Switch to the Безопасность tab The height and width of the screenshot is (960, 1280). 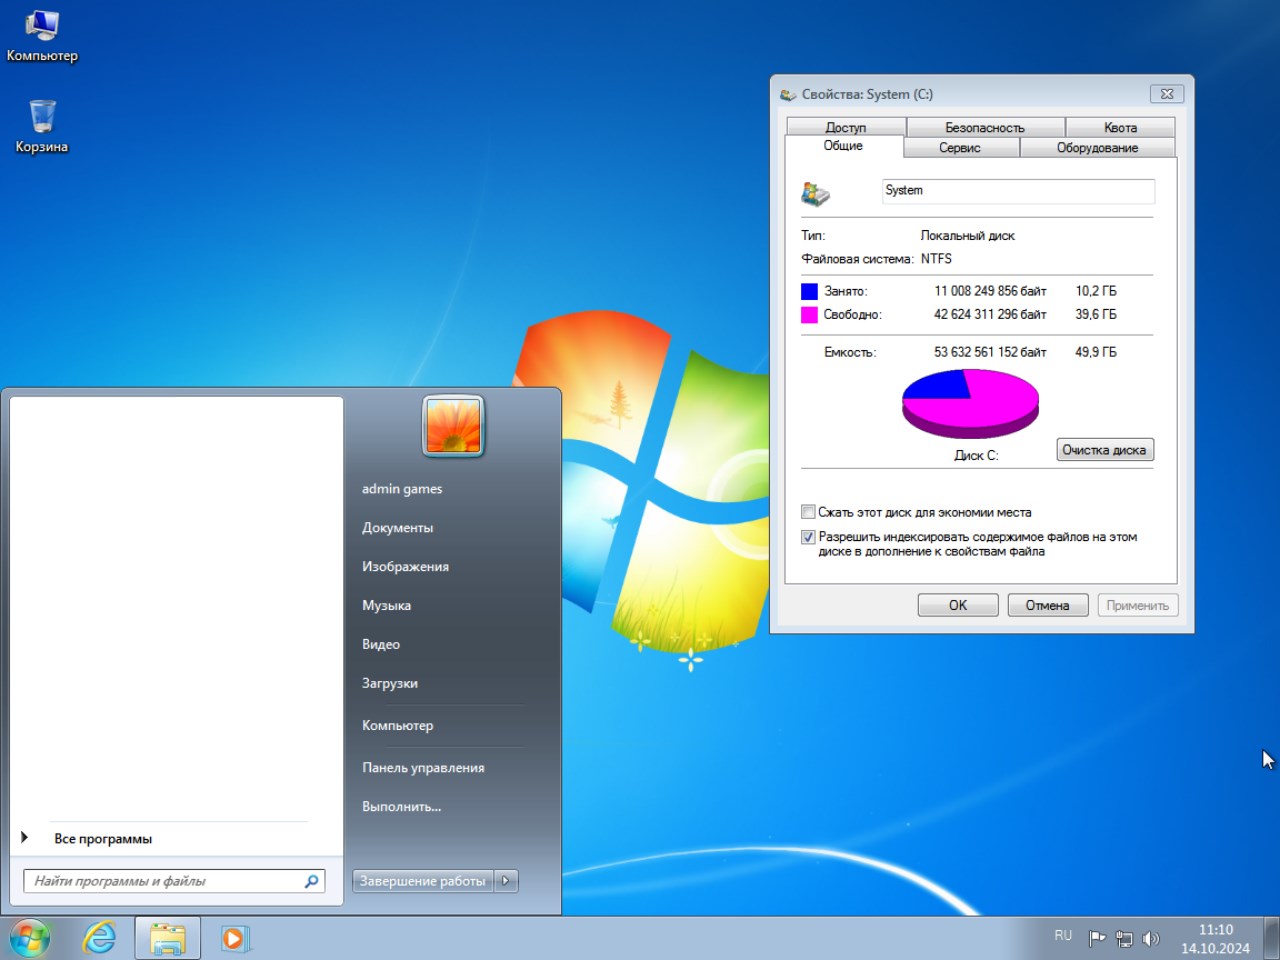pyautogui.click(x=985, y=127)
